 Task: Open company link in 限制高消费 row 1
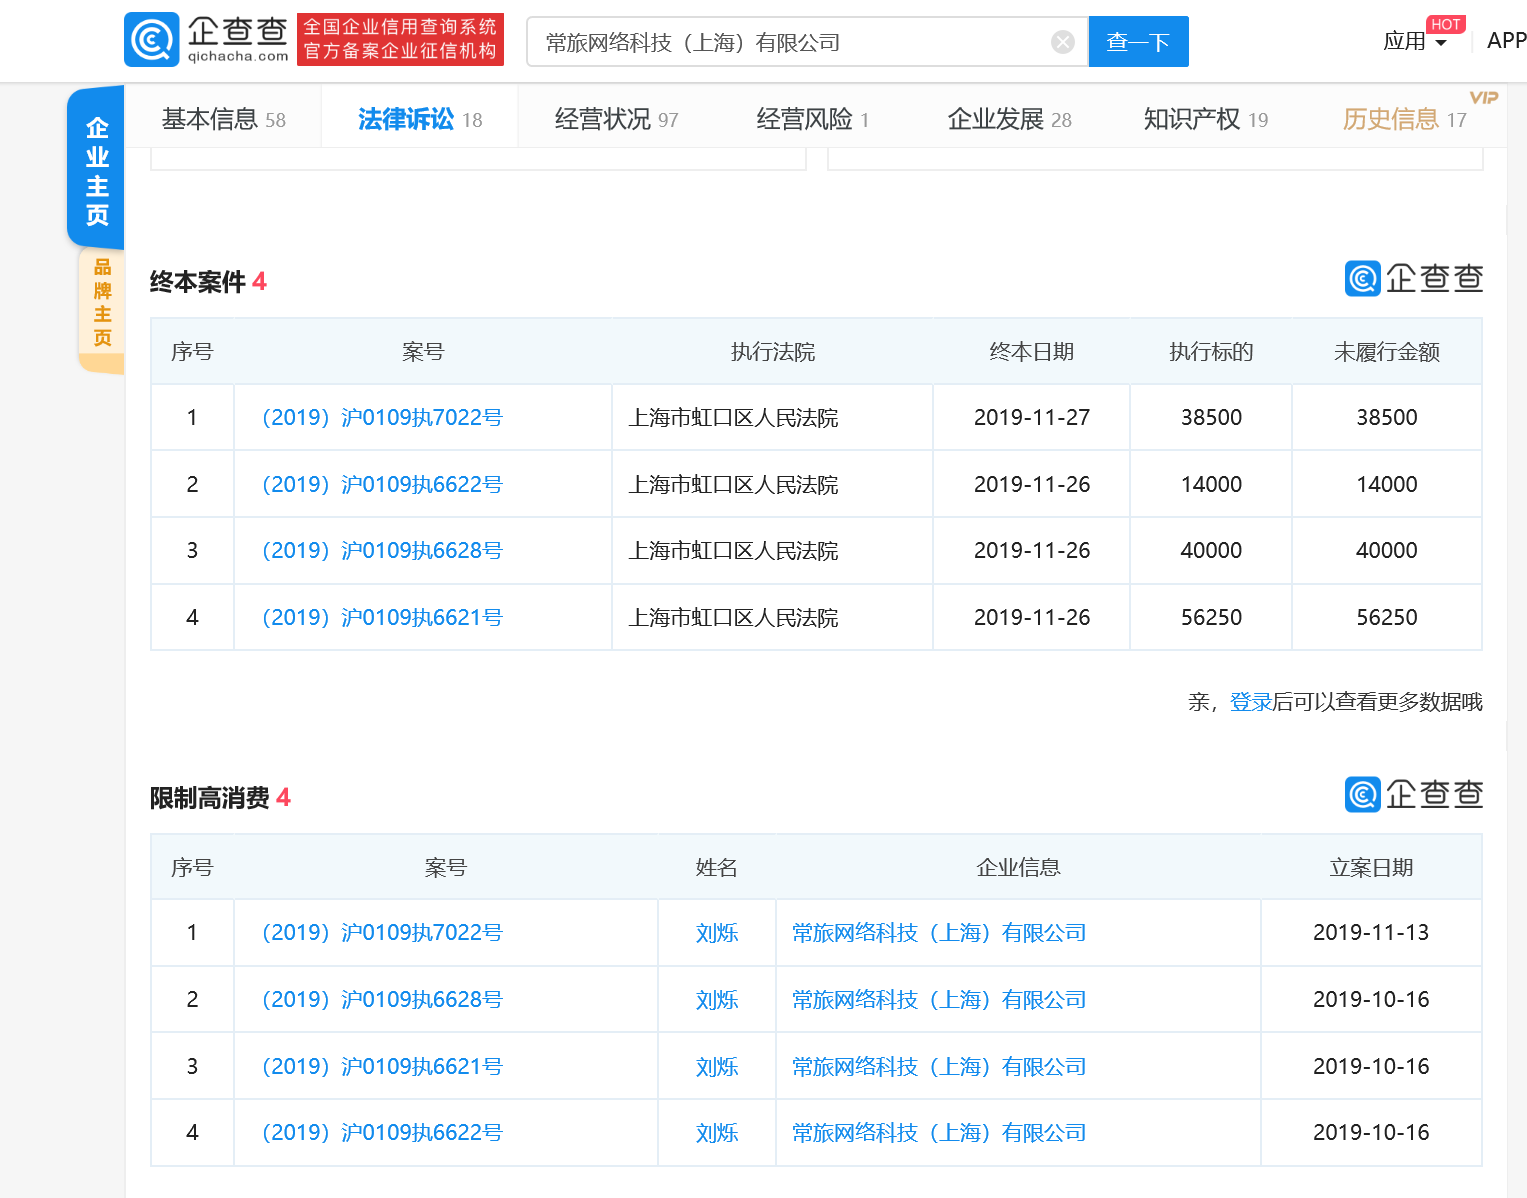[x=939, y=933]
